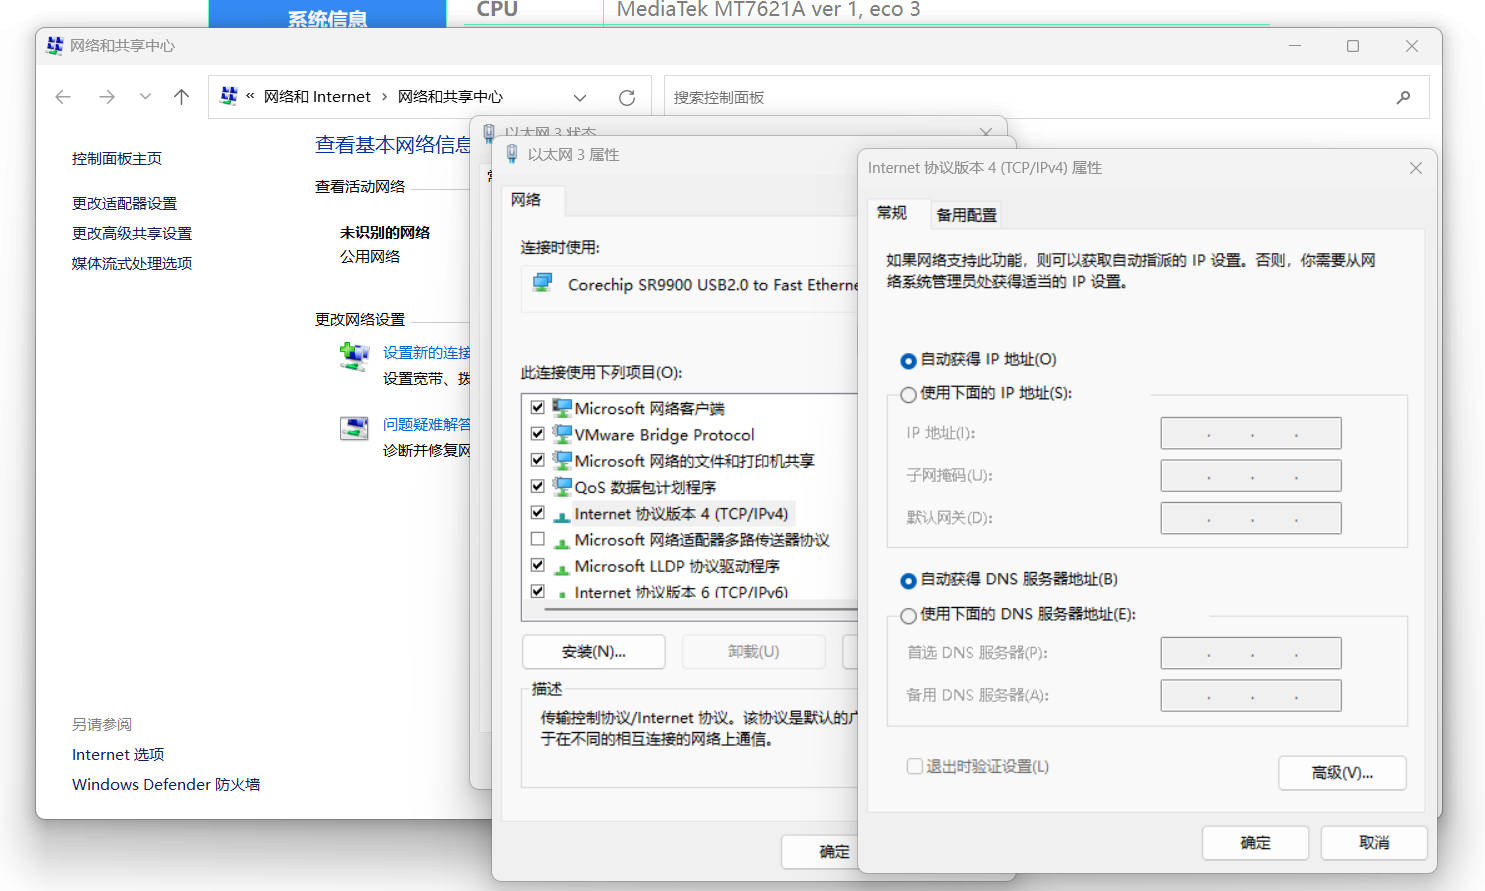Click the 问题疑难解答 troubleshoot icon
Screen dimensions: 1485x891
tap(354, 428)
